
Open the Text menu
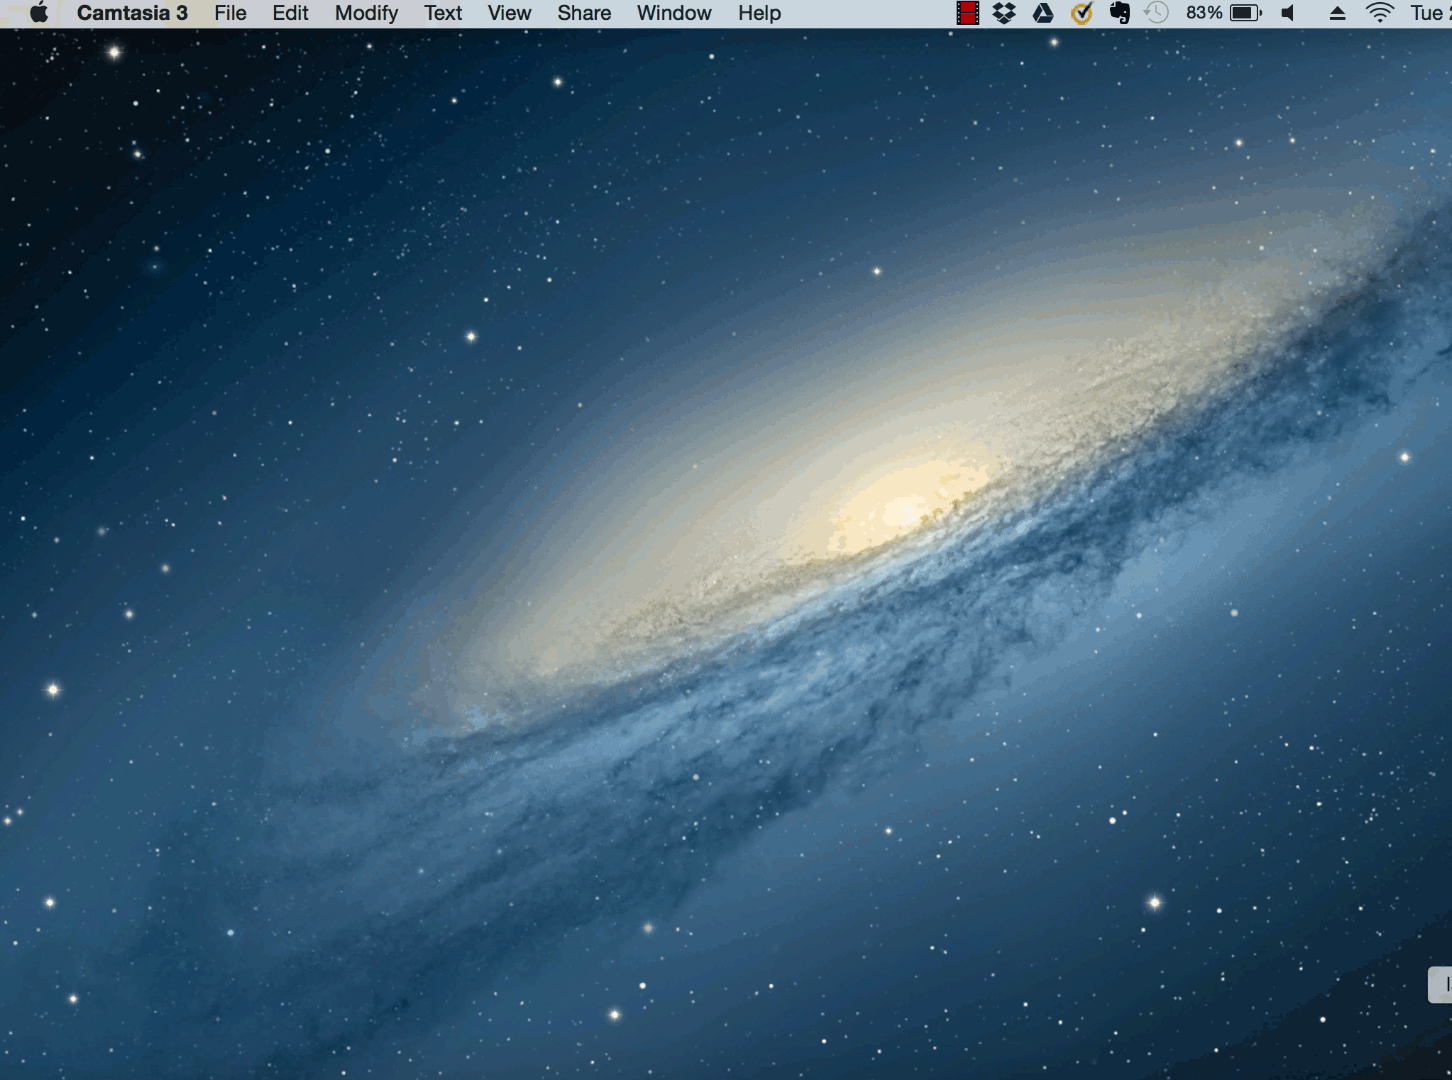coord(443,13)
